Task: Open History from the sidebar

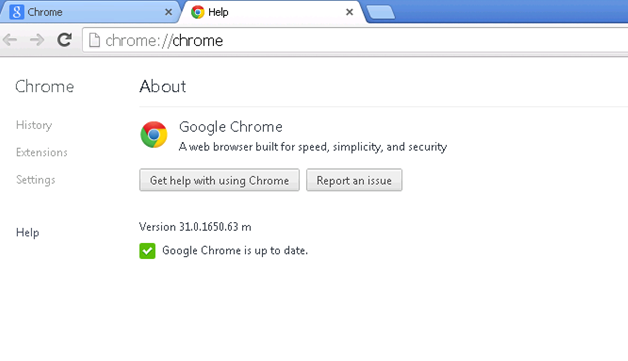Action: [34, 125]
